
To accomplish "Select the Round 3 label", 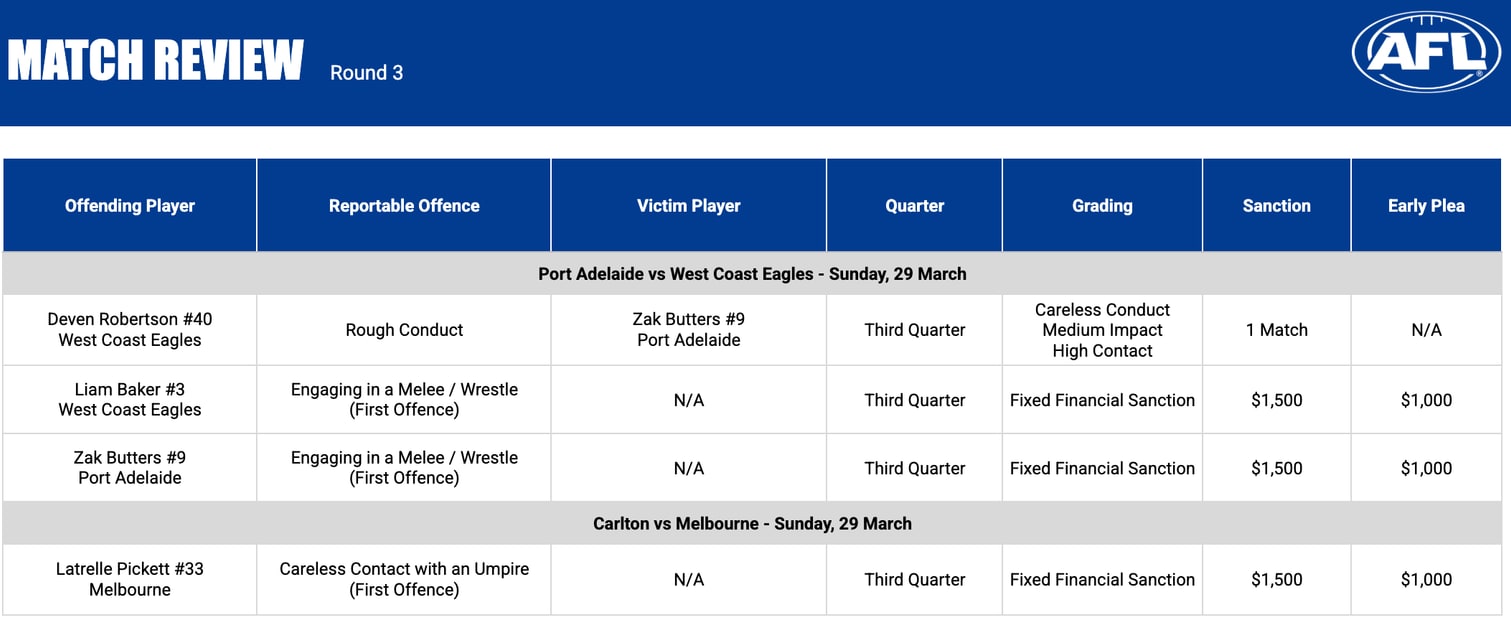I will (x=366, y=73).
